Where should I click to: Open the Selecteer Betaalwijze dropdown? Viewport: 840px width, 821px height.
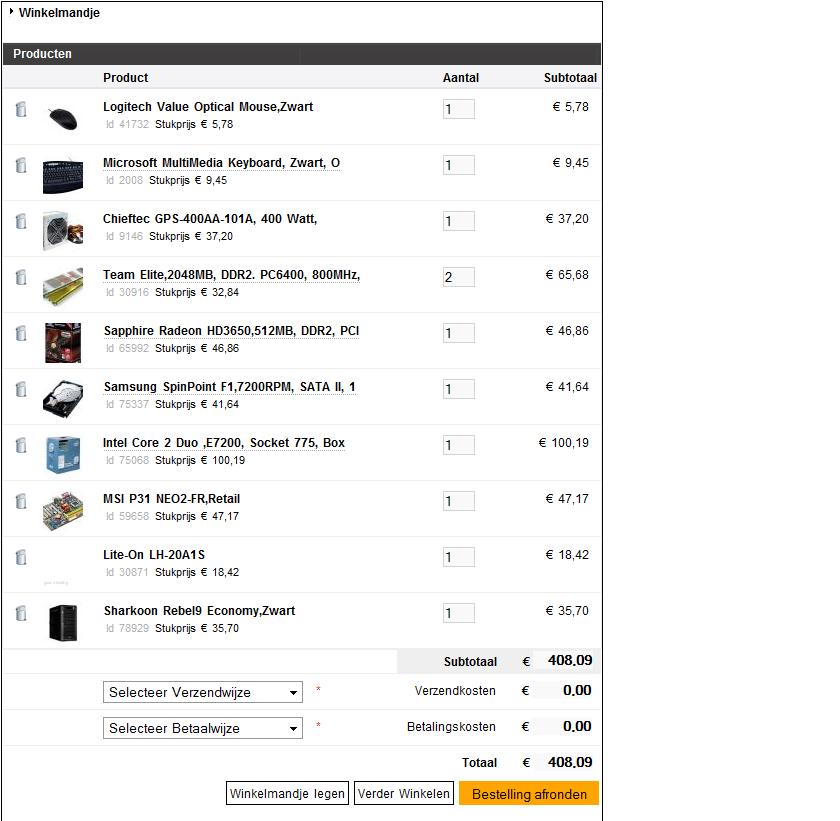tap(202, 728)
